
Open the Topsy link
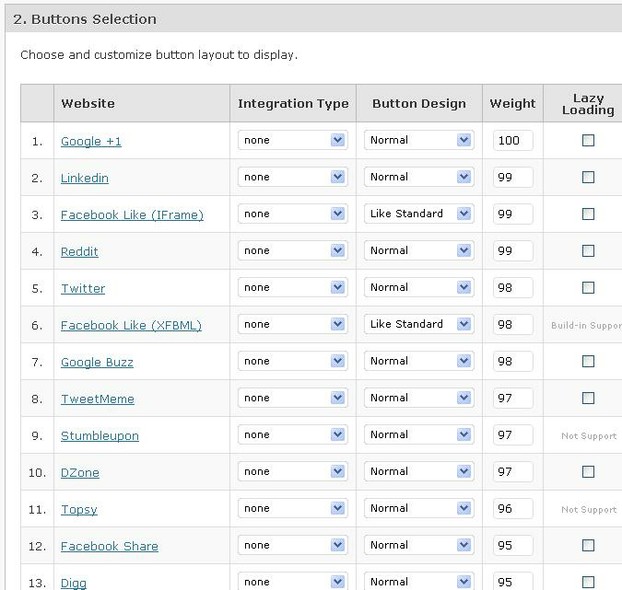point(79,510)
